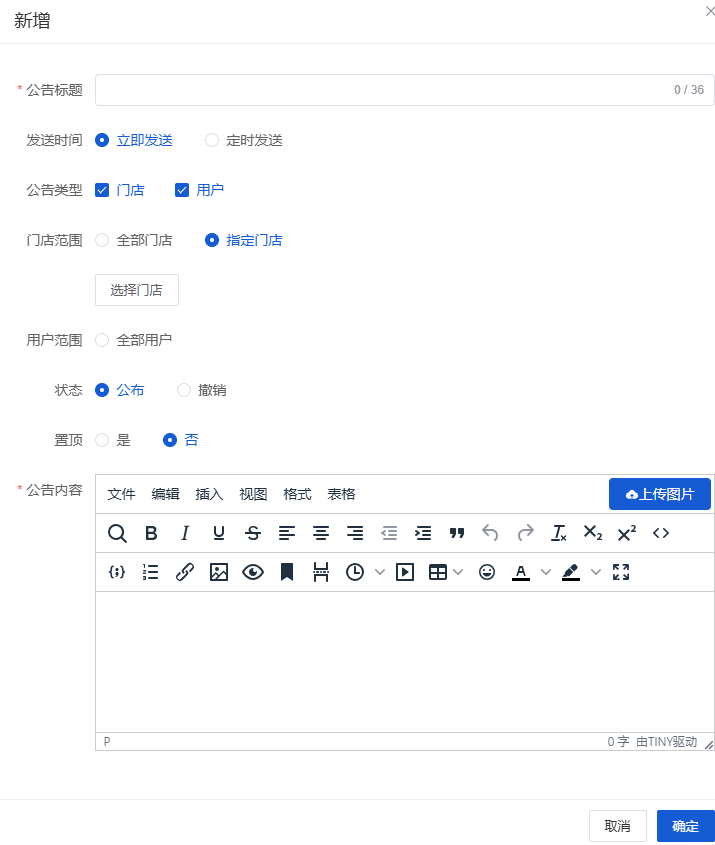Expand the date/time format dropdown arrow
The image size is (715, 845).
(379, 572)
